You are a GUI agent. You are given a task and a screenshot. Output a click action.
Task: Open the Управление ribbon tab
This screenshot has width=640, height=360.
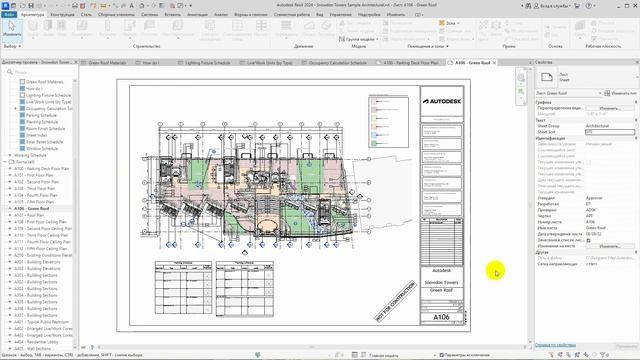340,14
